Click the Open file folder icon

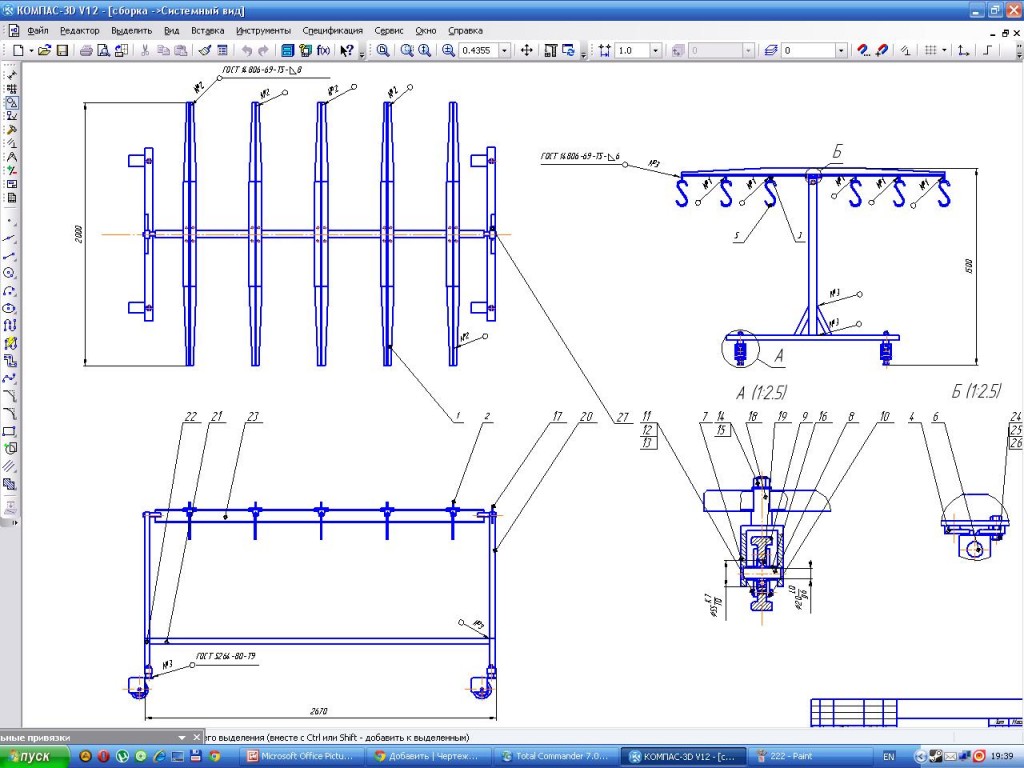(x=45, y=50)
